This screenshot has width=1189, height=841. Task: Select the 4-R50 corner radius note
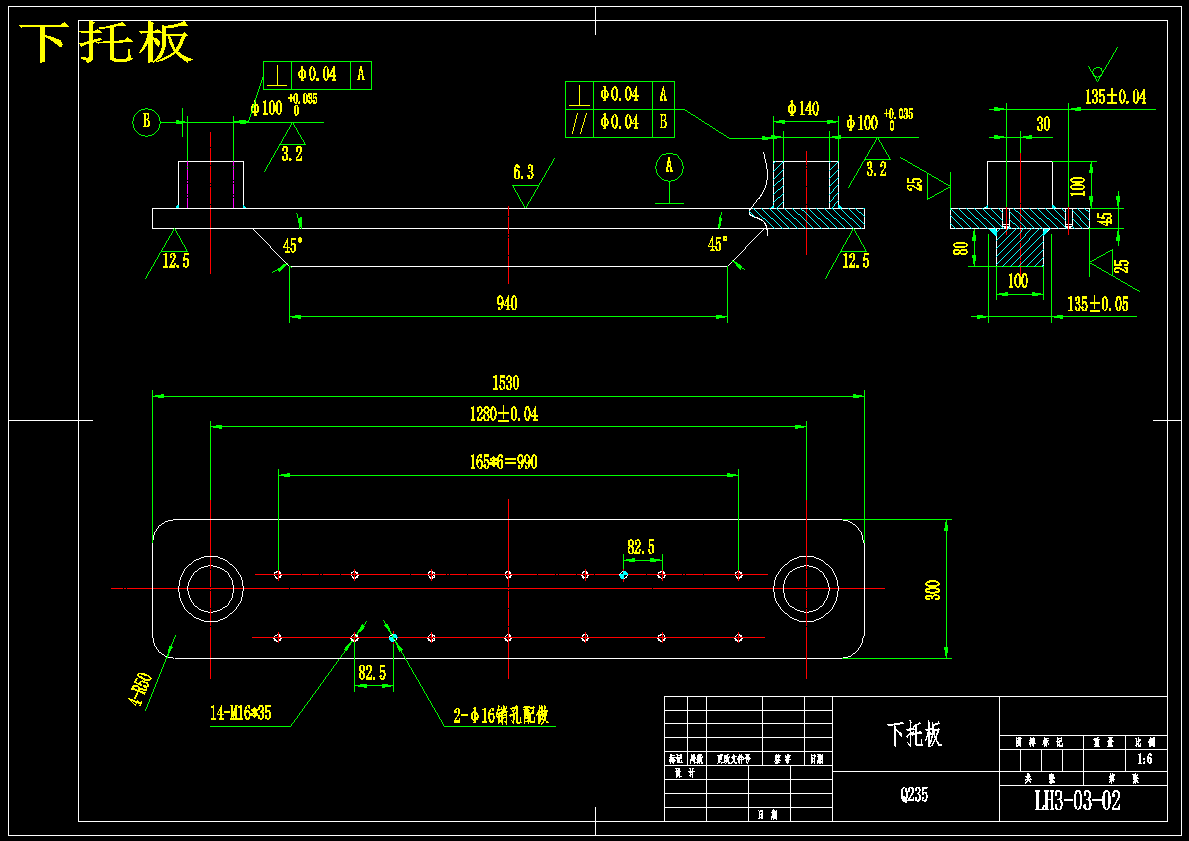tap(142, 689)
